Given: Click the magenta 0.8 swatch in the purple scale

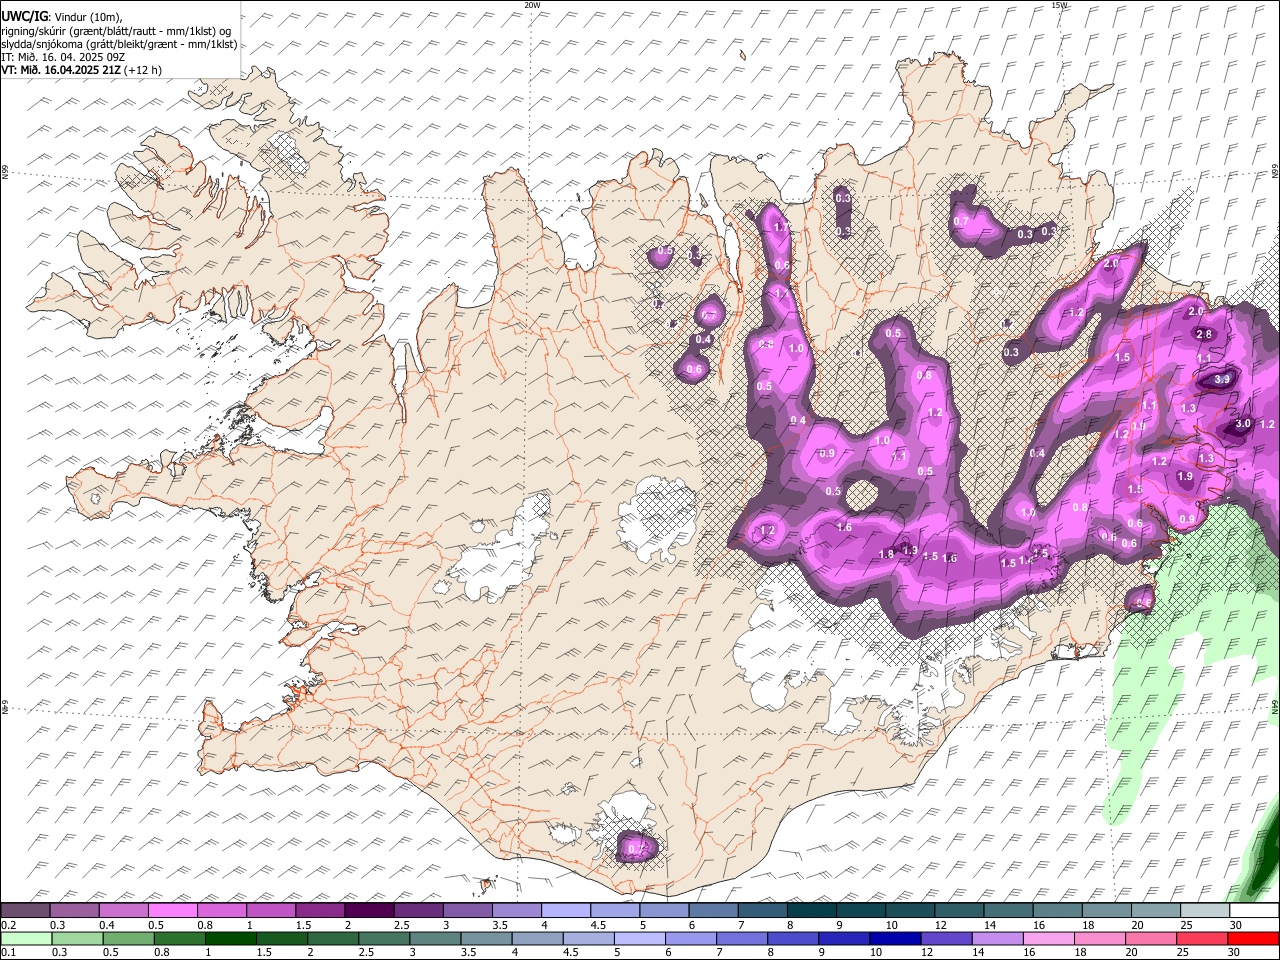Looking at the screenshot, I should (221, 911).
